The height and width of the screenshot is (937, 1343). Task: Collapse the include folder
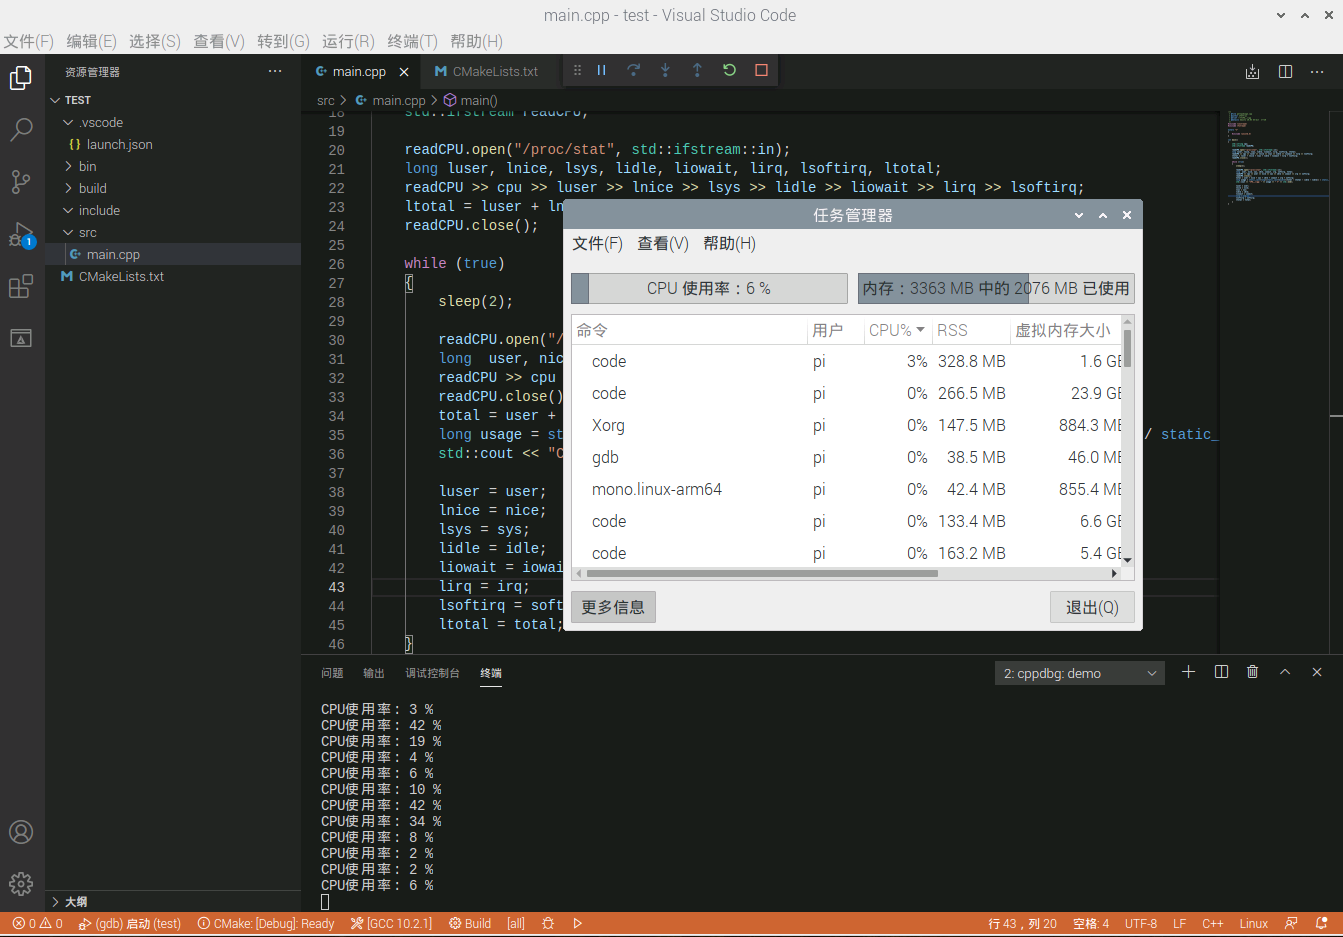click(x=68, y=210)
